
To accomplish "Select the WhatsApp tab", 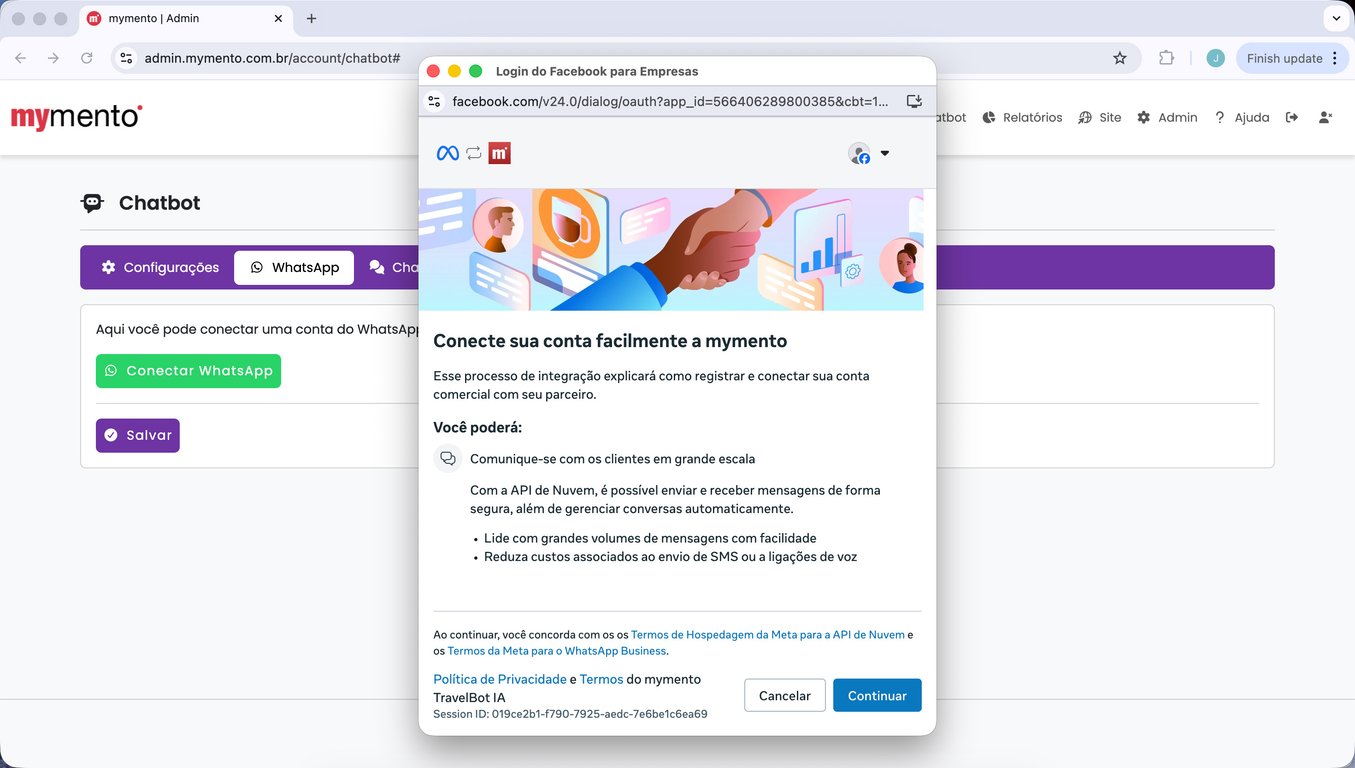I will click(294, 268).
